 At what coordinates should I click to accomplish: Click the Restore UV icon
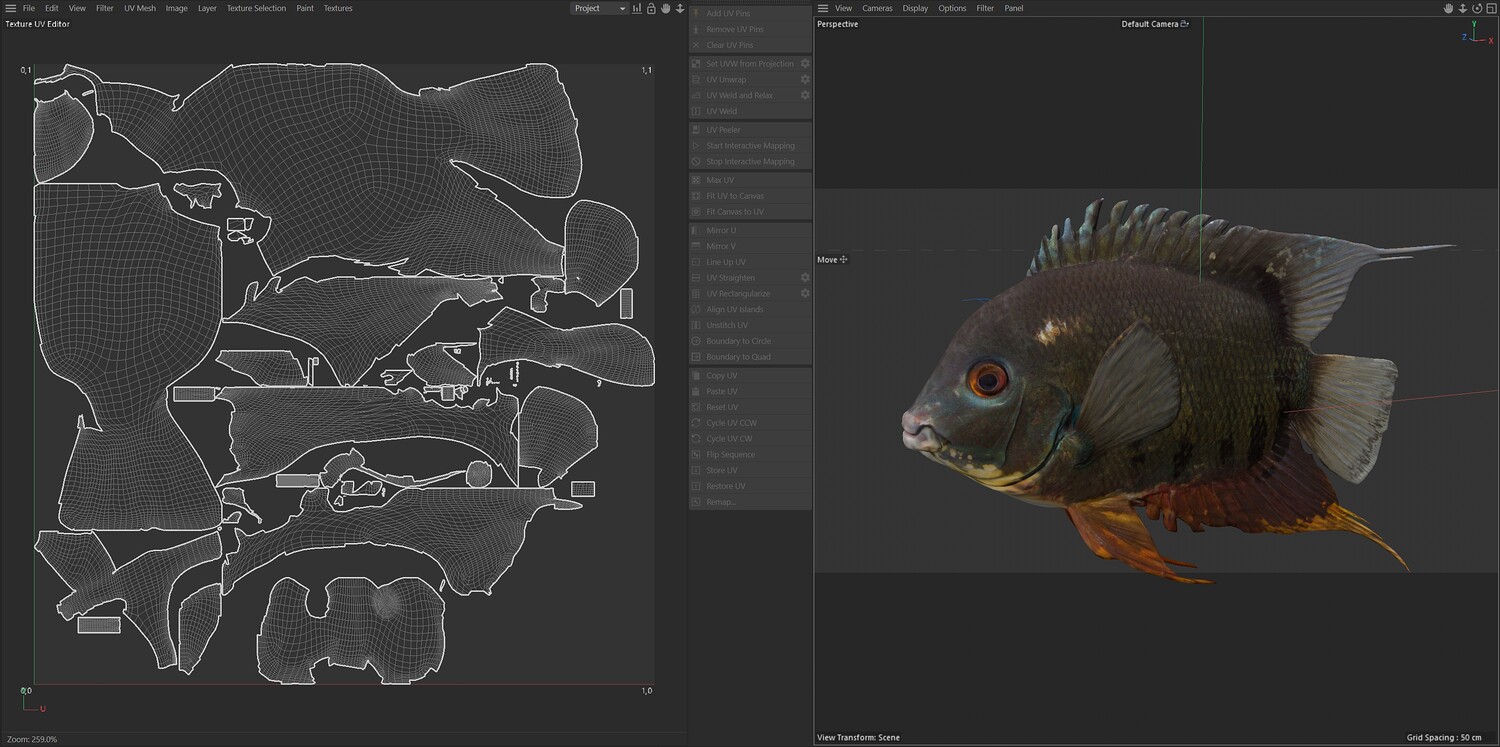(696, 486)
